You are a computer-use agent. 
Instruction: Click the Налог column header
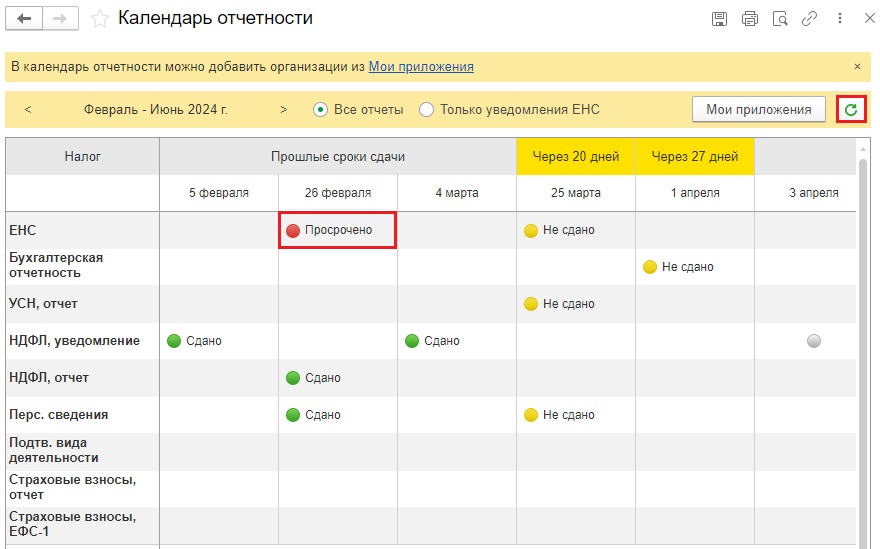coord(82,157)
